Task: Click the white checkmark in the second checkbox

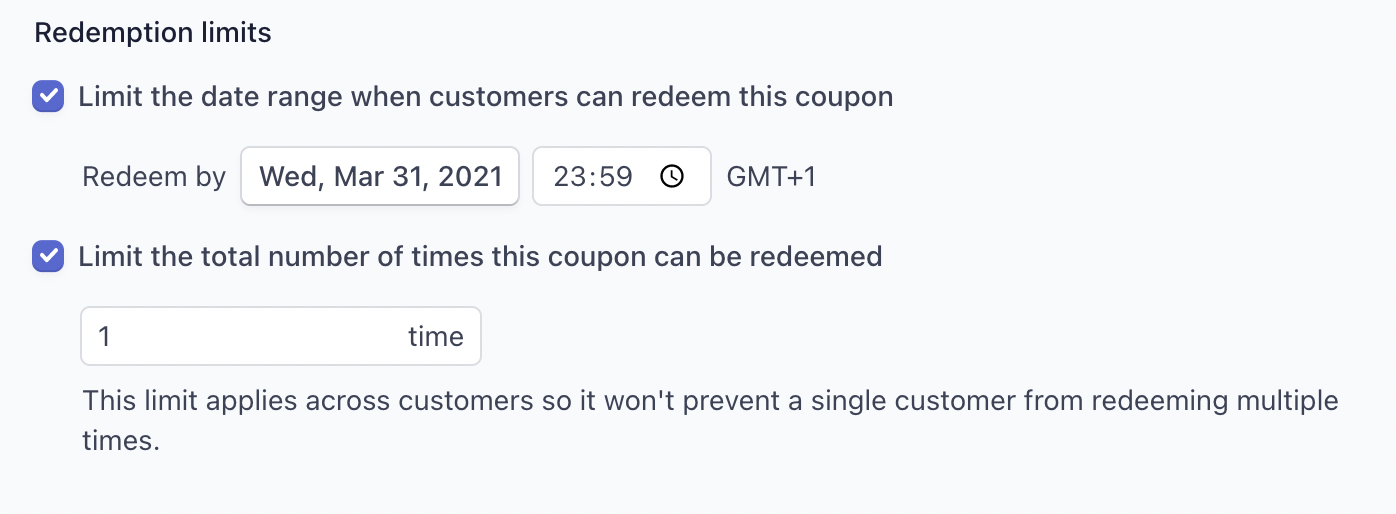Action: point(48,257)
